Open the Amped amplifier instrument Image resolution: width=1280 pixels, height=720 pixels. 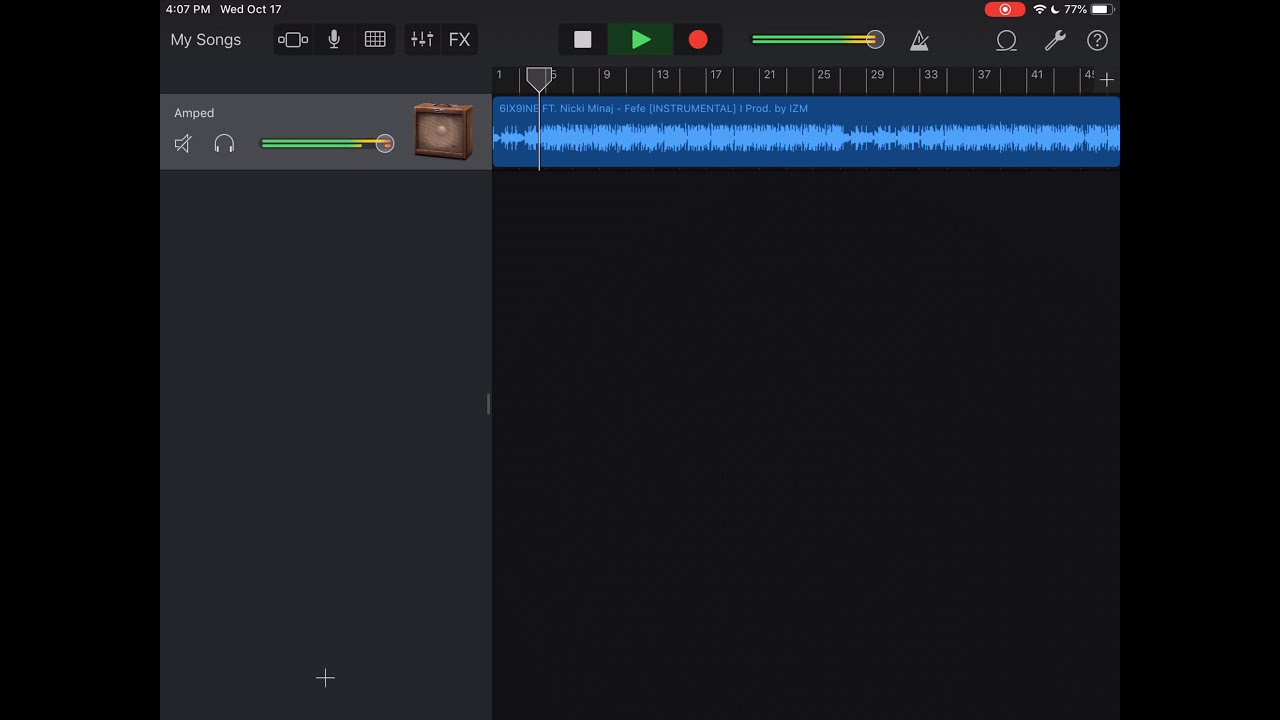[443, 131]
